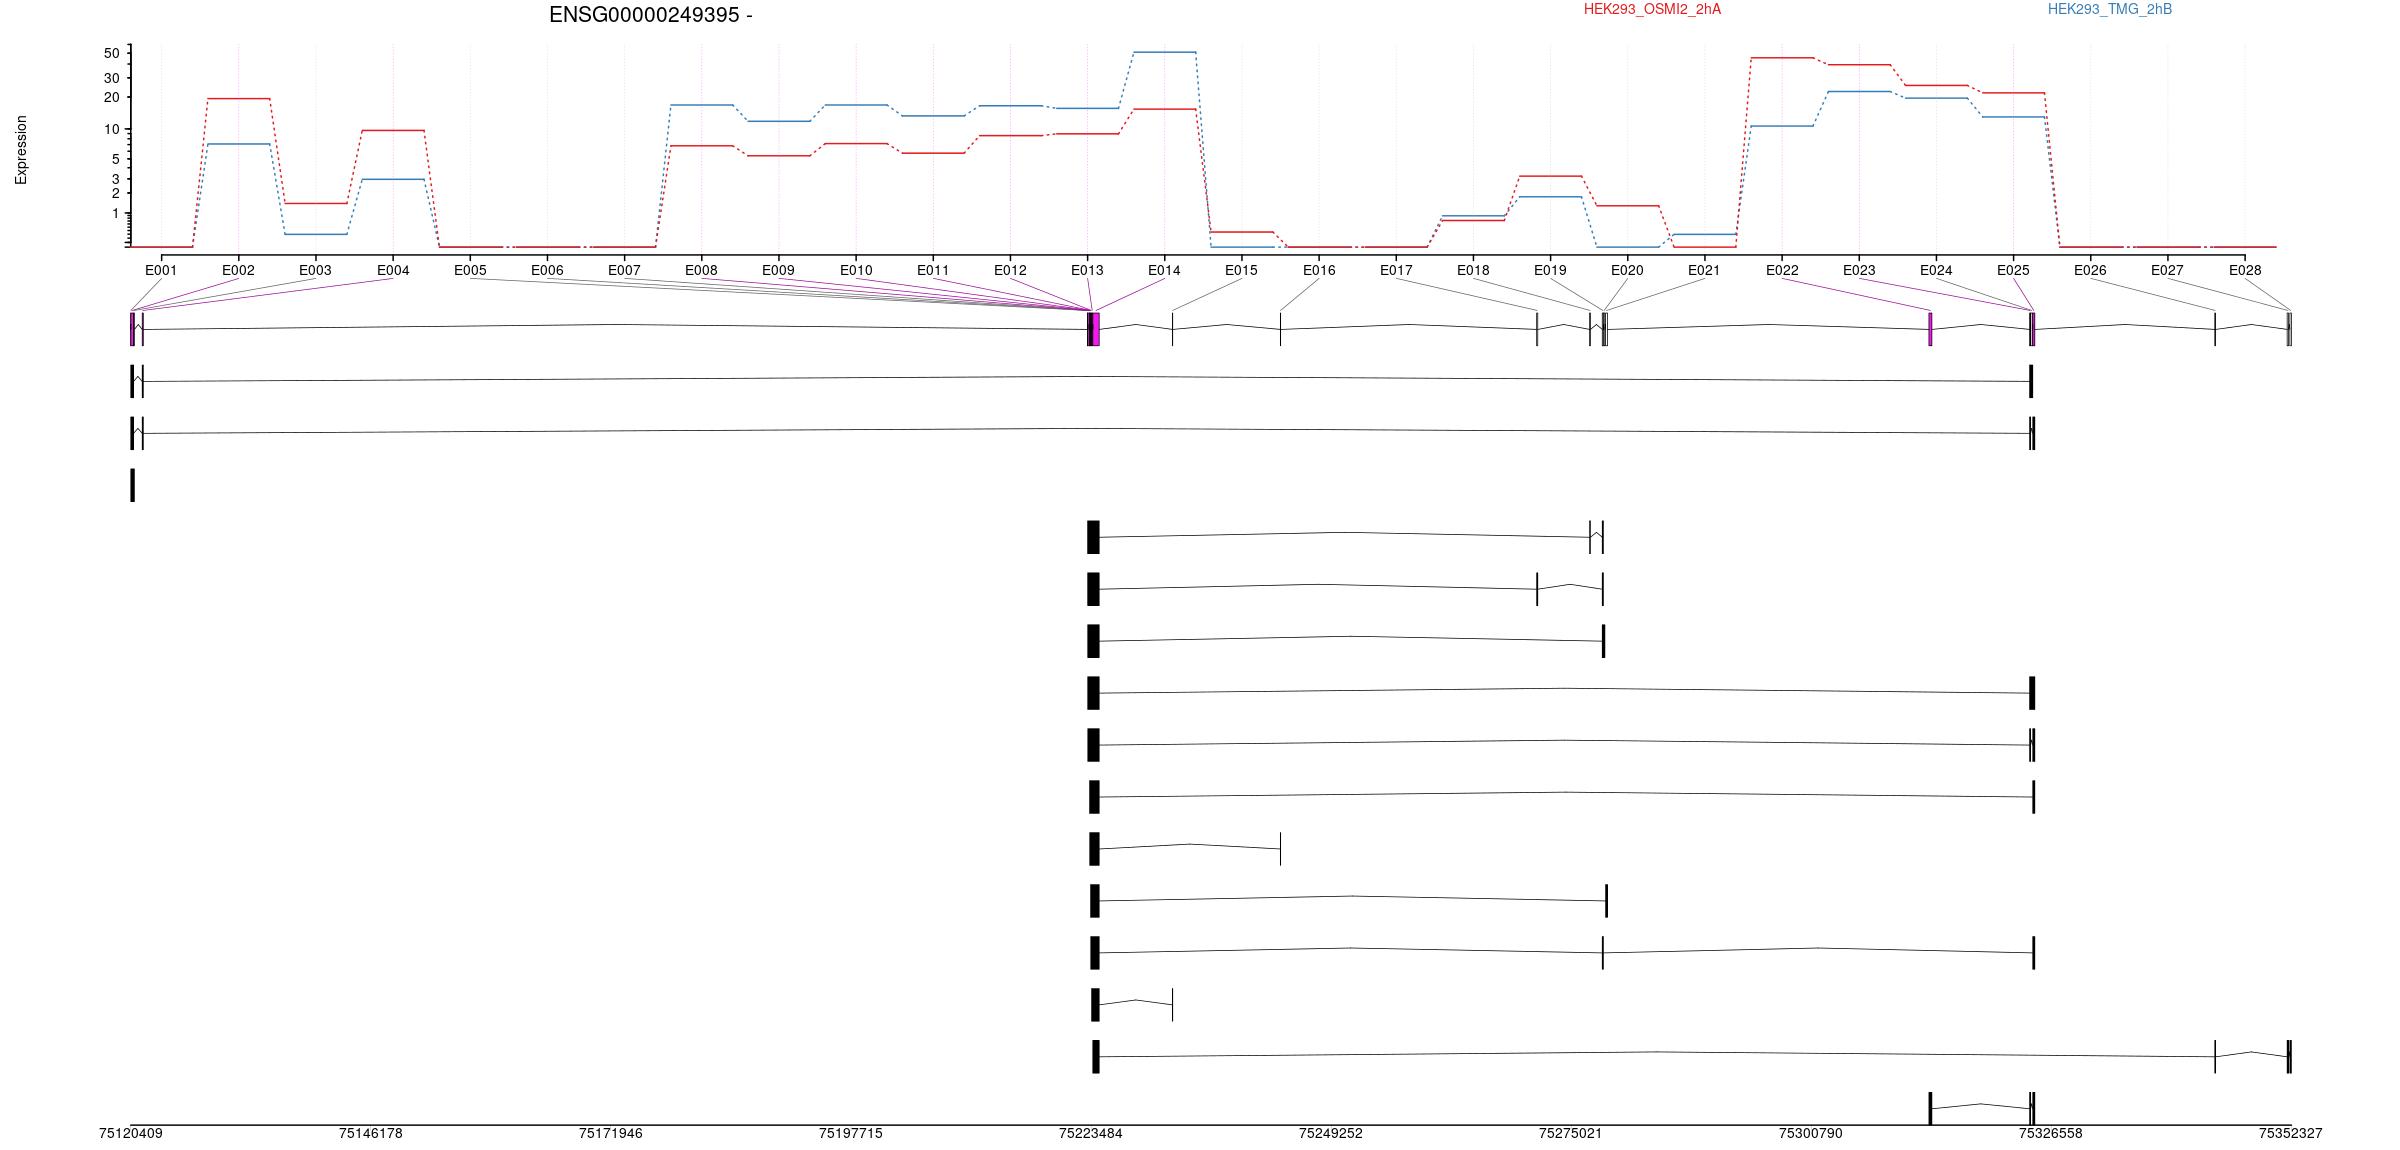Click exon bin label E010
Image resolution: width=2400 pixels, height=1150 pixels.
[x=856, y=270]
